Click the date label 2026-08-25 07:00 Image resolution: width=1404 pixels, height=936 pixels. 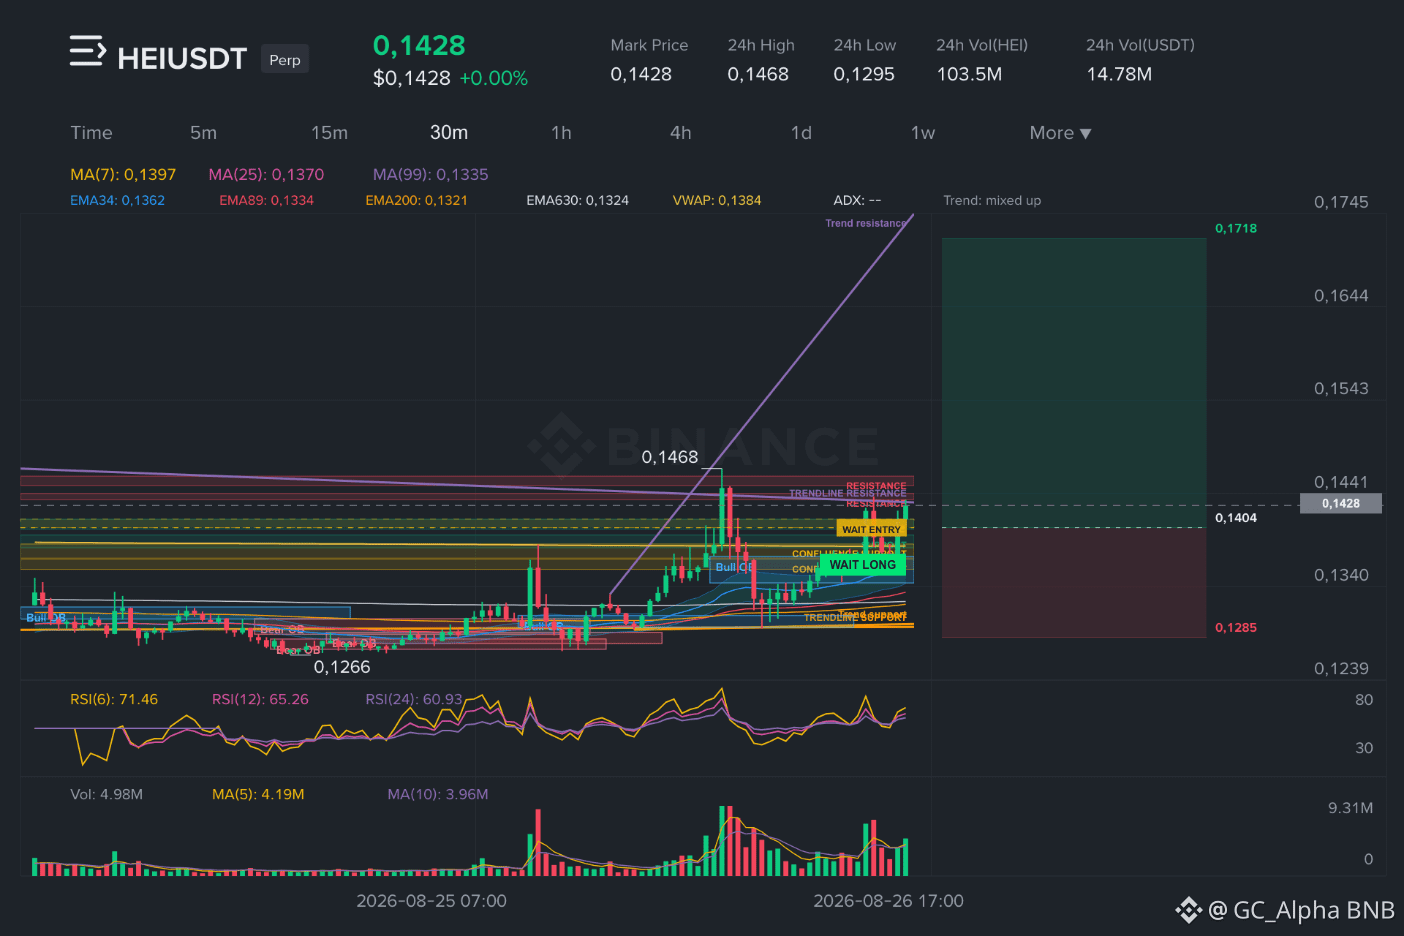pos(431,901)
